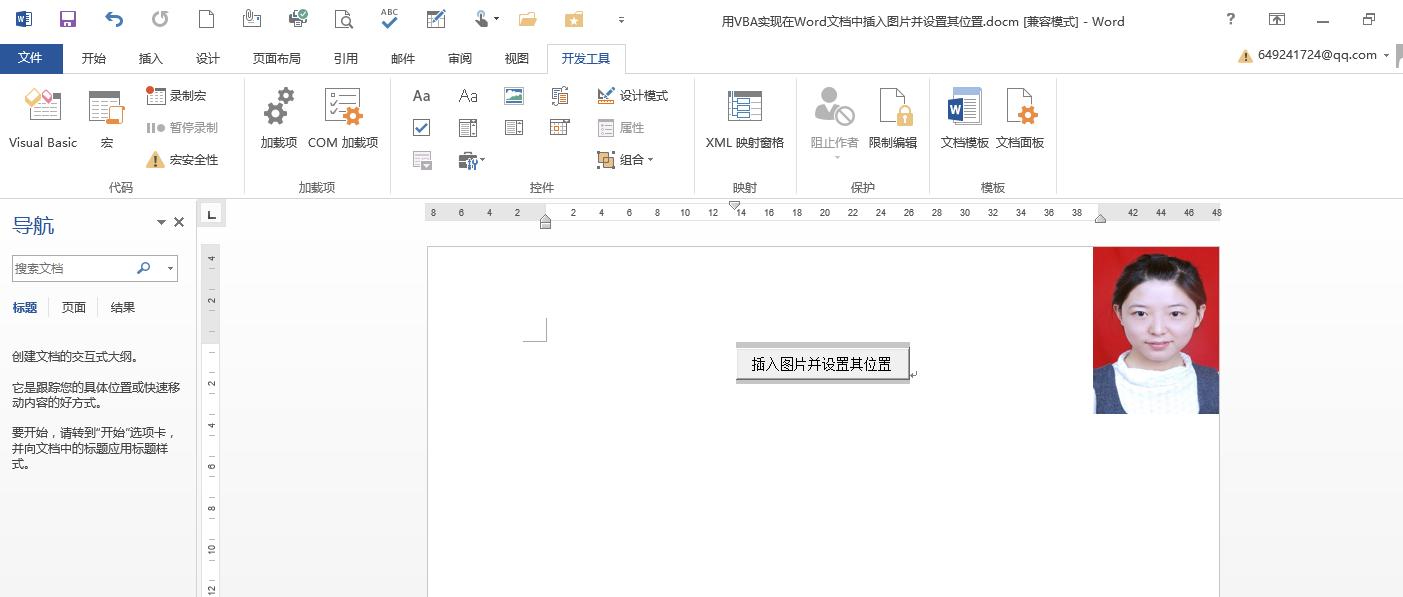Open the navigation search options dropdown
This screenshot has height=597, width=1403.
pyautogui.click(x=170, y=268)
